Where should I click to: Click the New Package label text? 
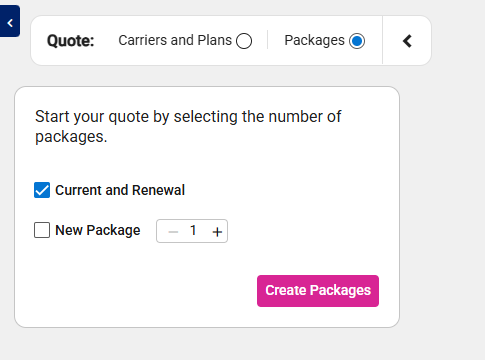98,230
